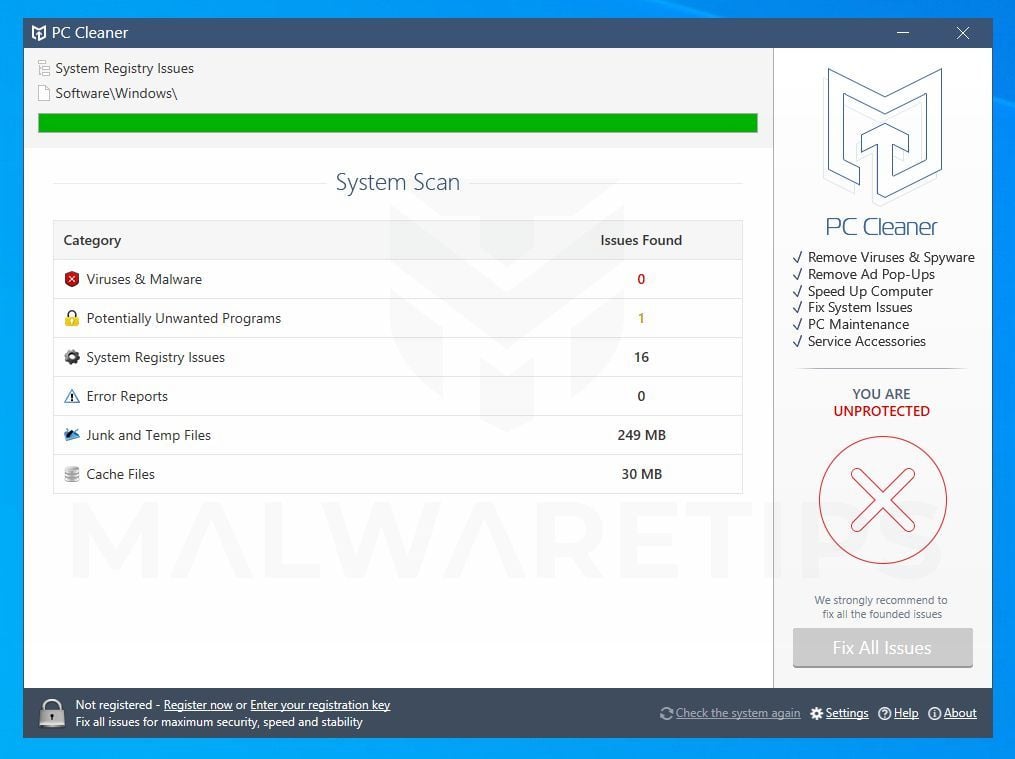Click the 249 MB junk files value

click(641, 435)
